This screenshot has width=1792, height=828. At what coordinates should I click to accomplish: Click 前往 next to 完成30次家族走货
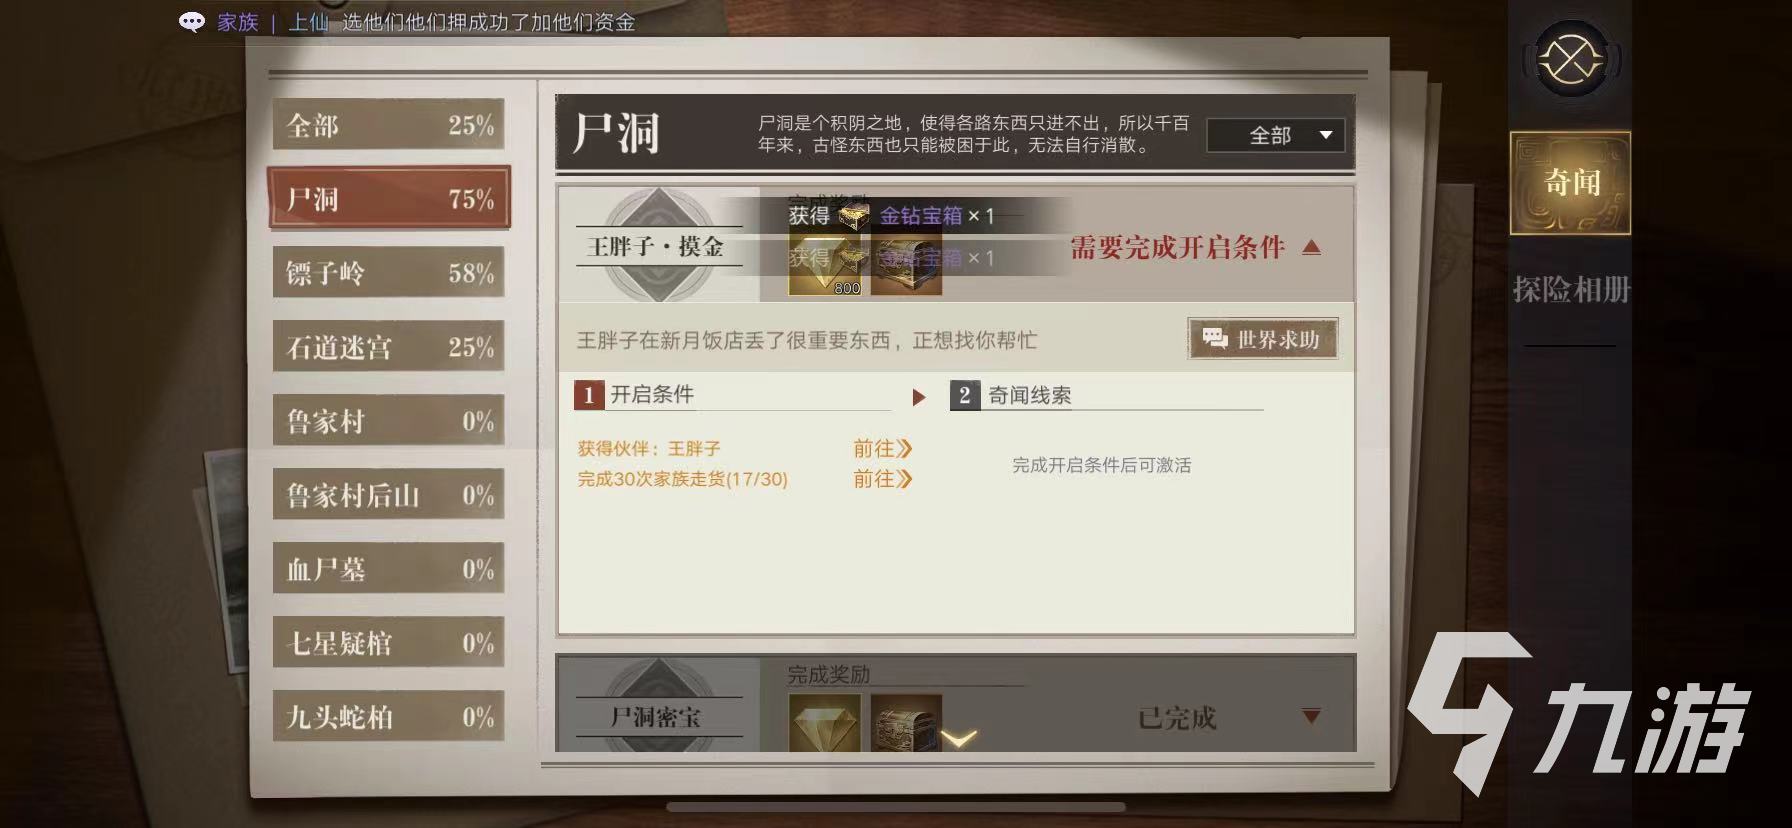882,479
